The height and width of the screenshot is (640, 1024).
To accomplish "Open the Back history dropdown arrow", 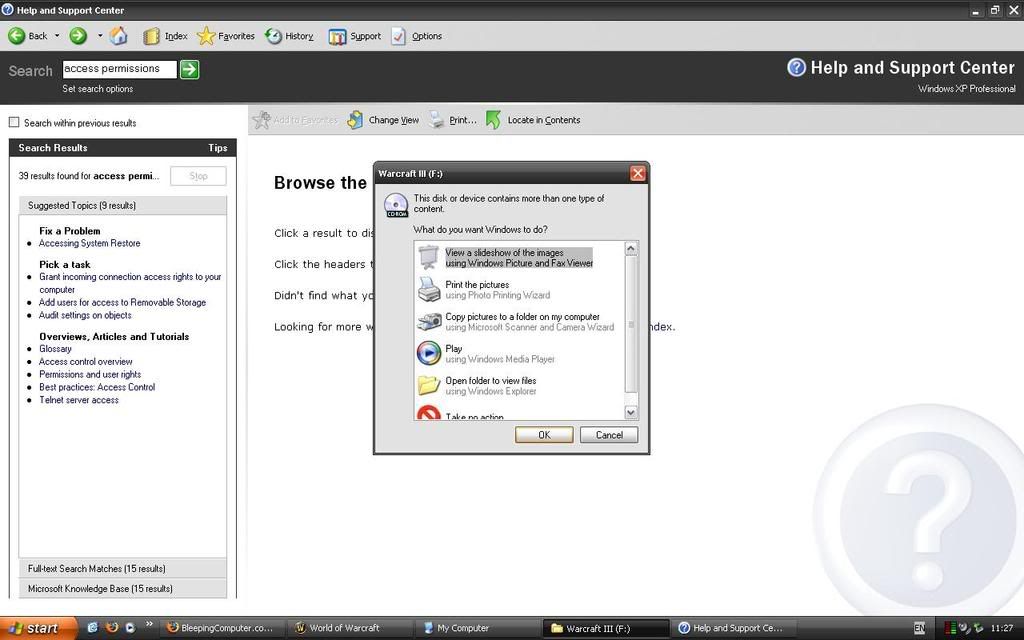I will [57, 36].
